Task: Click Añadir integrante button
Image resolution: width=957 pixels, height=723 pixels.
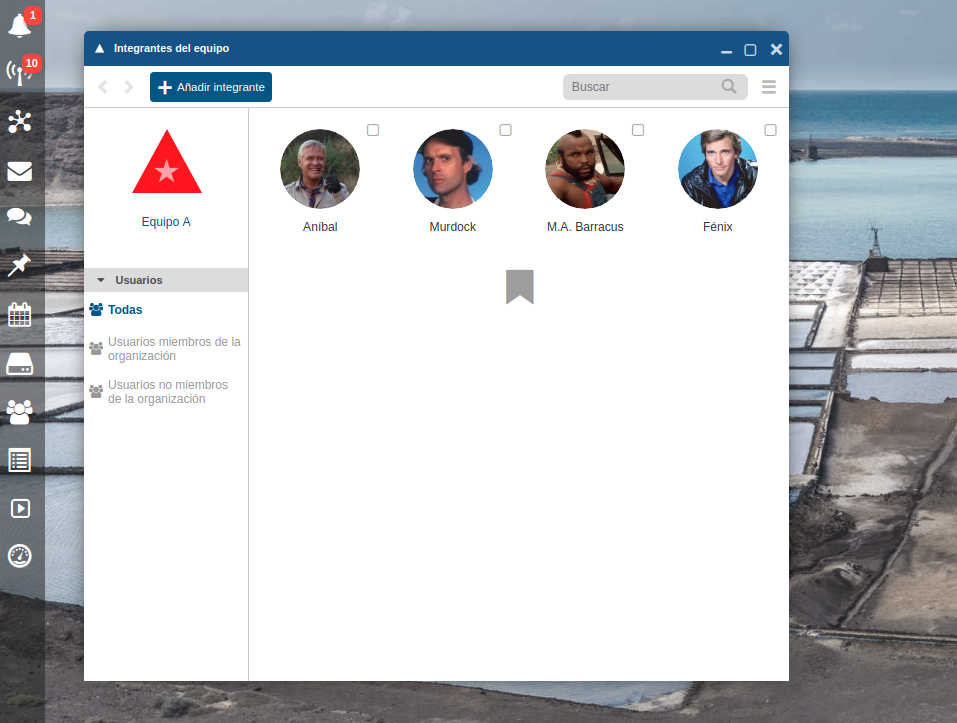Action: click(x=211, y=87)
